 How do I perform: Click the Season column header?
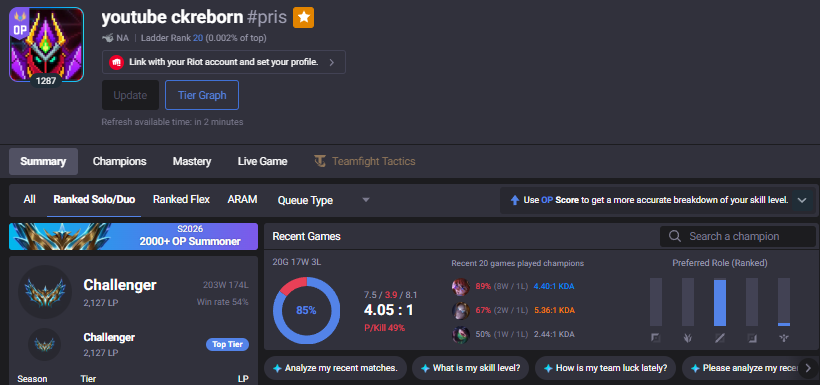coord(32,379)
